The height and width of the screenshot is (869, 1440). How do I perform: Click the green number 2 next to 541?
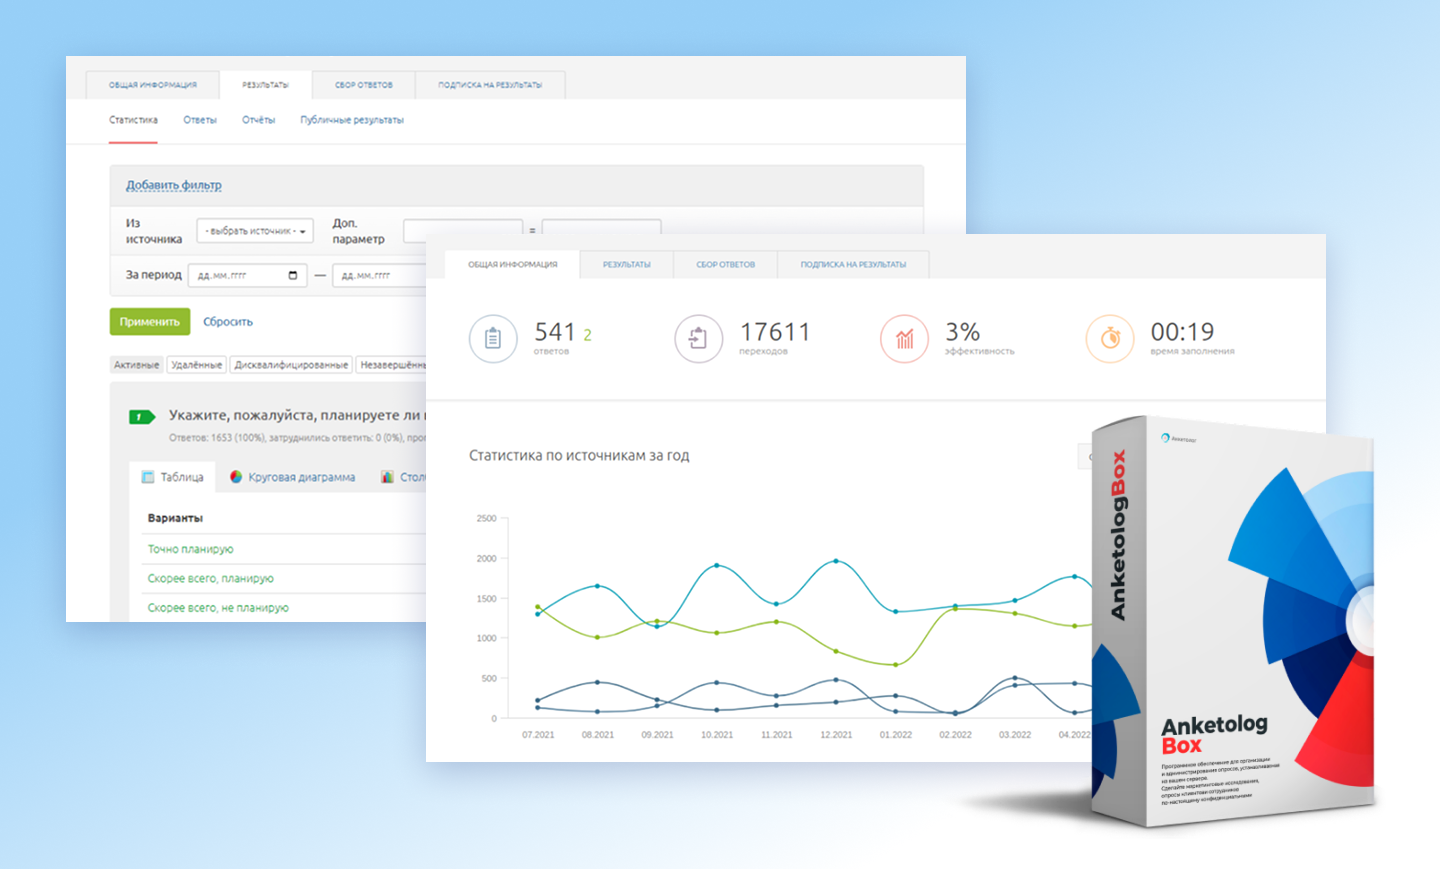coord(587,335)
